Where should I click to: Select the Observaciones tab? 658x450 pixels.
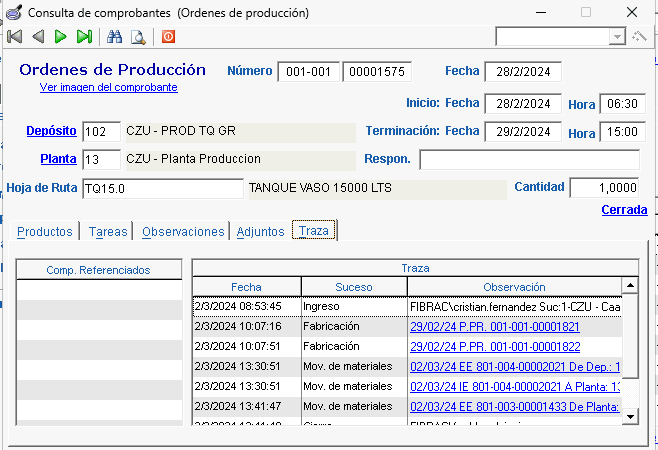click(183, 231)
